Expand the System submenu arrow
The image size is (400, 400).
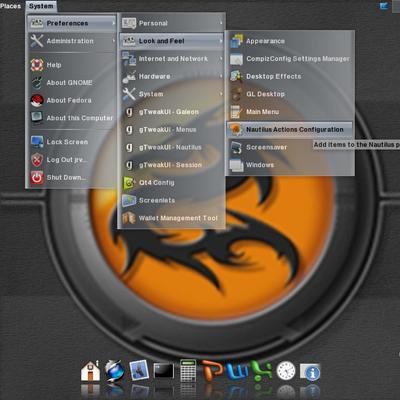[221, 94]
